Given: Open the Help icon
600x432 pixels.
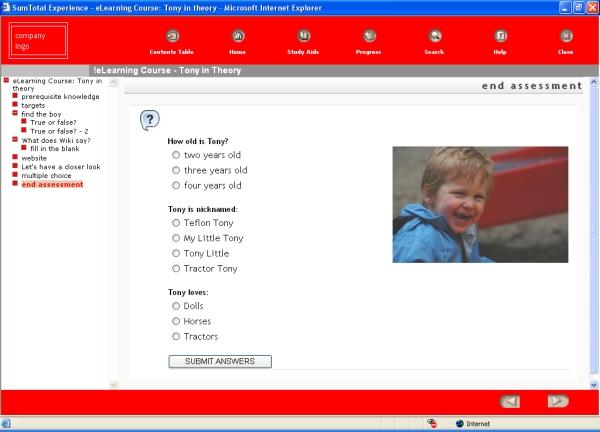Looking at the screenshot, I should (501, 36).
